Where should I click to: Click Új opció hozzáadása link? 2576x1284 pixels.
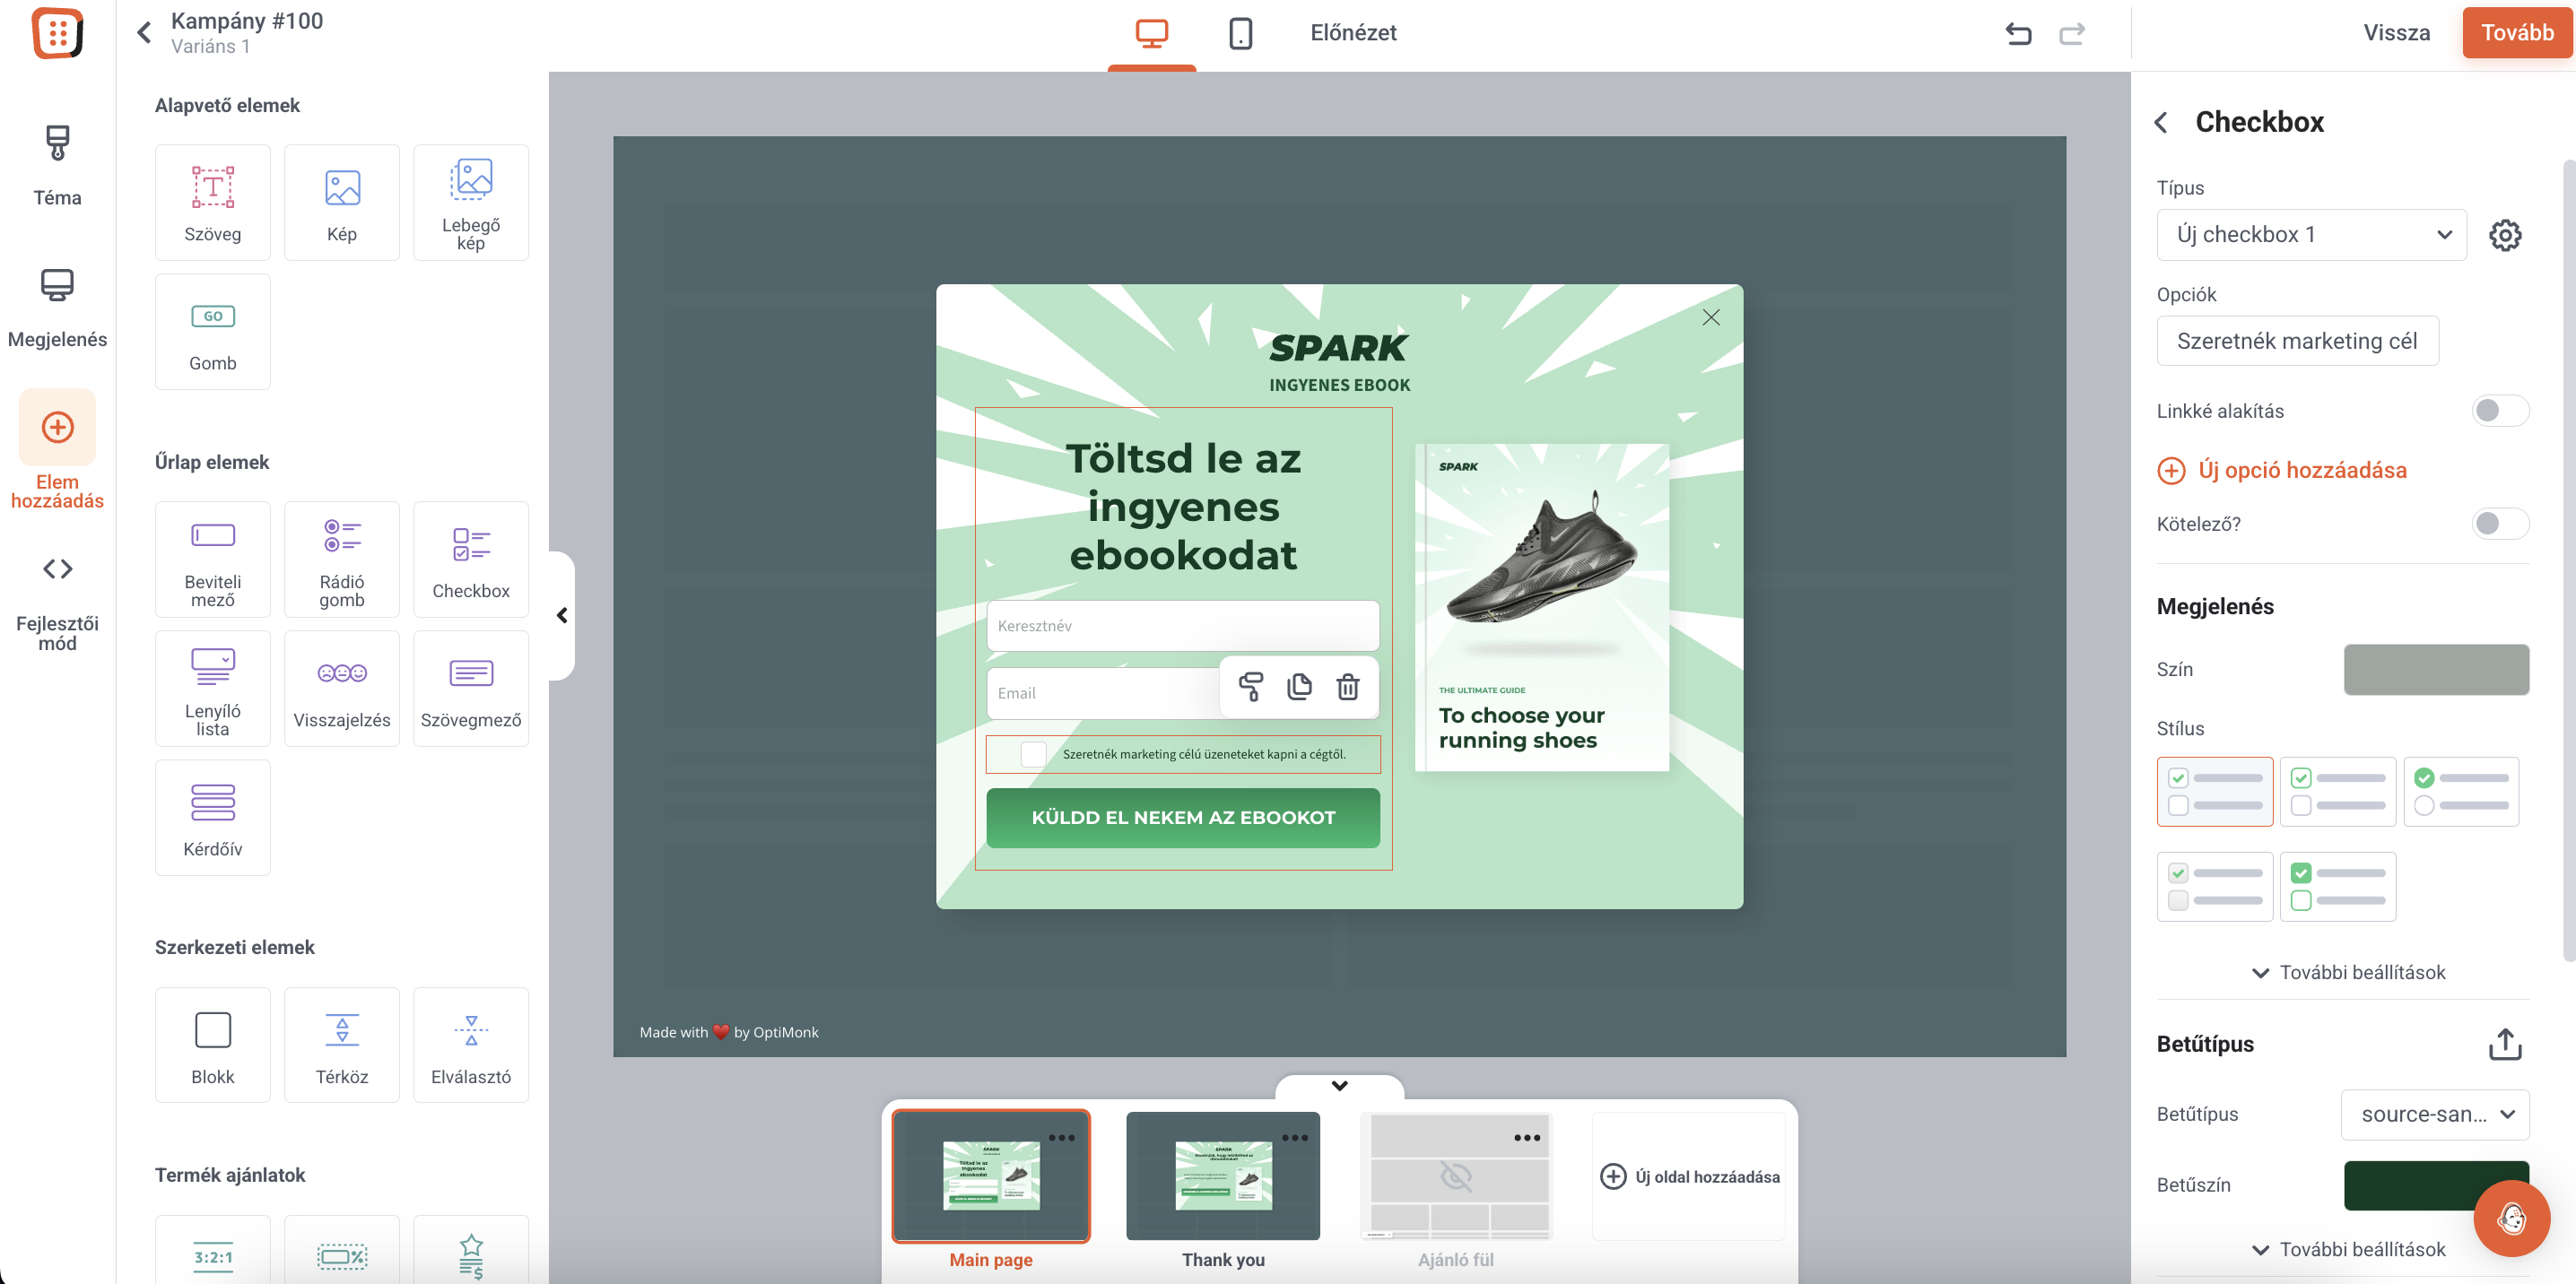[2282, 470]
